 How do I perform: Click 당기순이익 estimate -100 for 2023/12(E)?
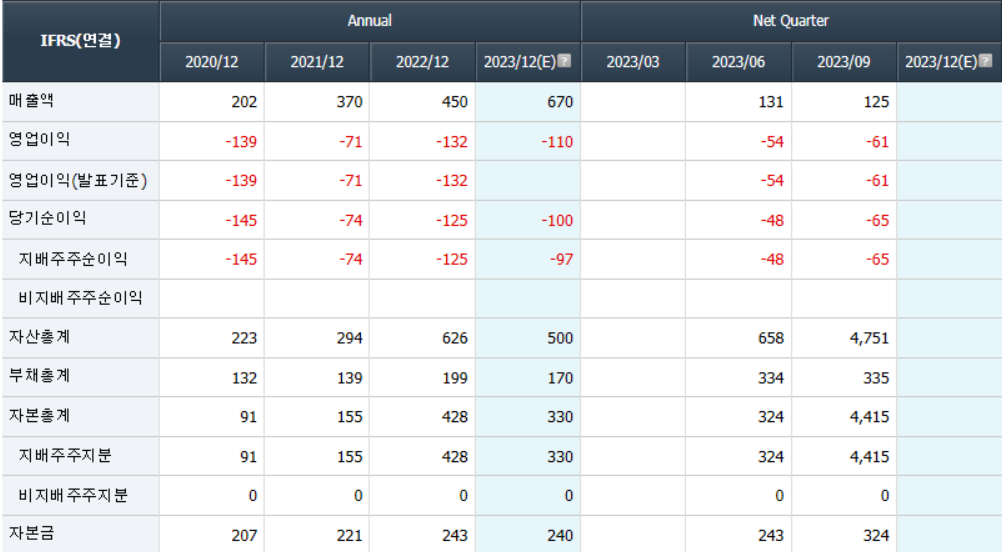[x=557, y=220]
